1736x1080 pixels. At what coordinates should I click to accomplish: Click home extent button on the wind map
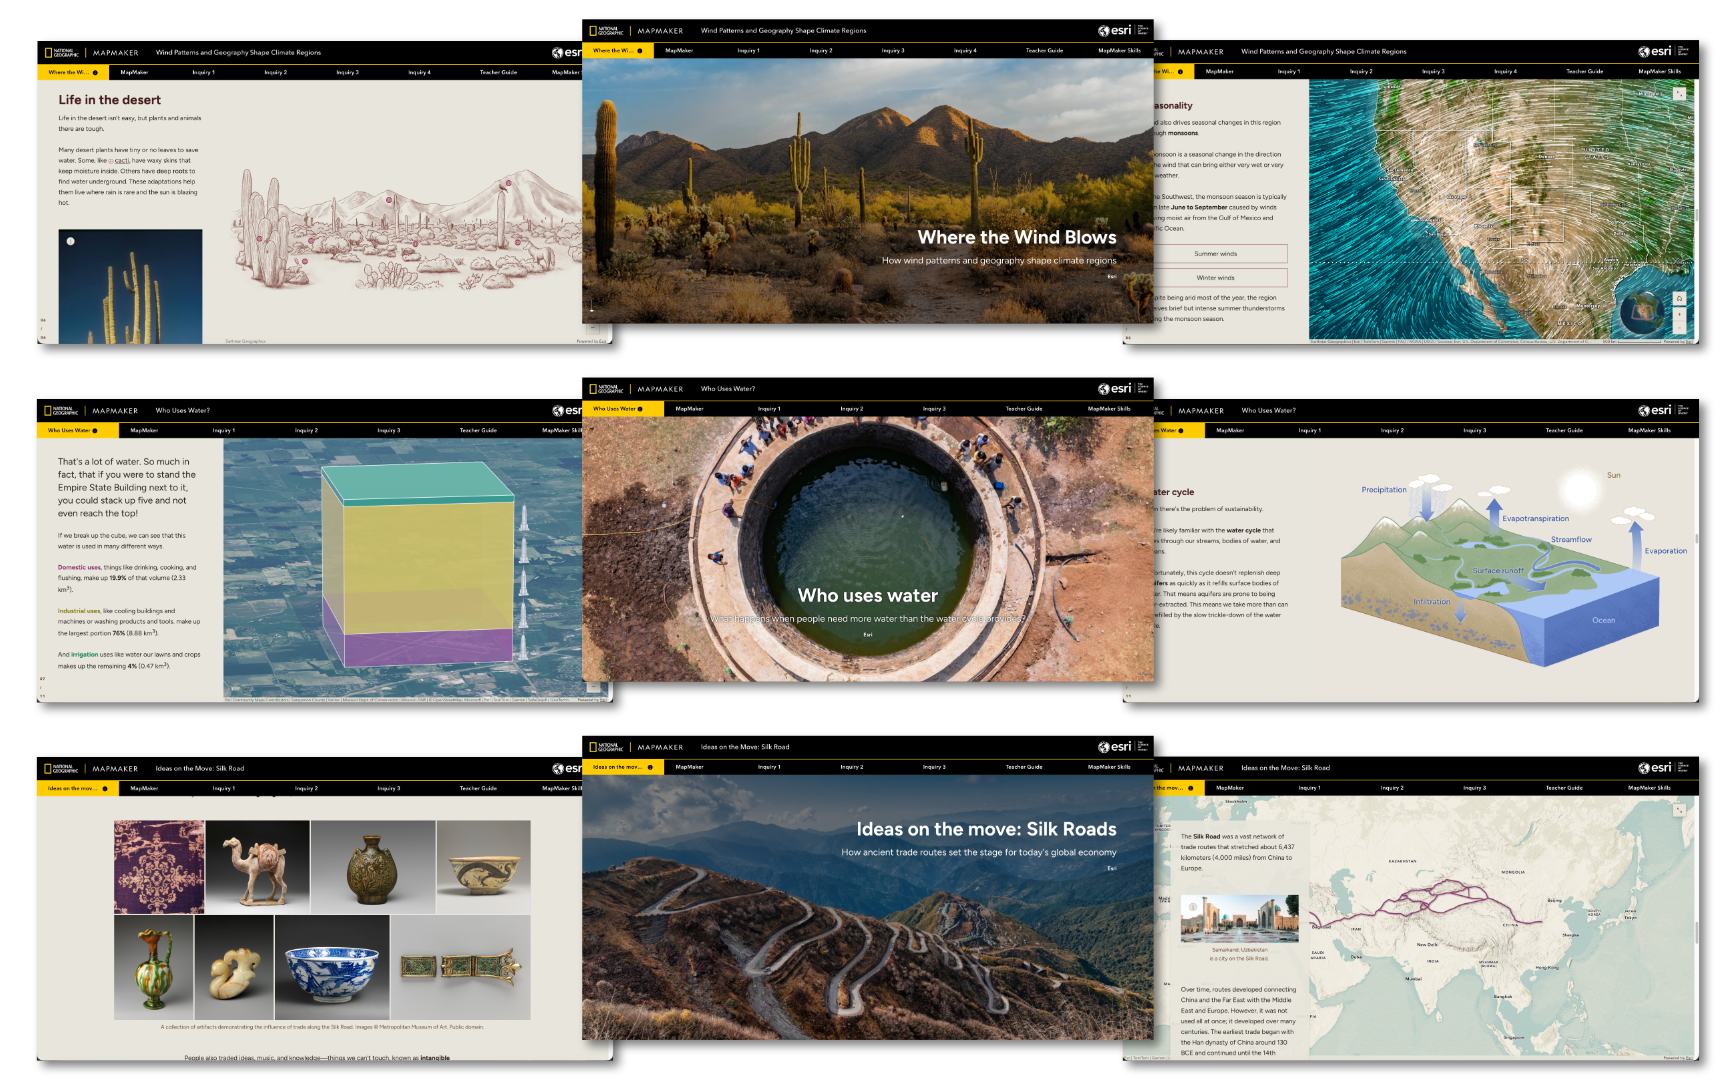[x=1679, y=299]
